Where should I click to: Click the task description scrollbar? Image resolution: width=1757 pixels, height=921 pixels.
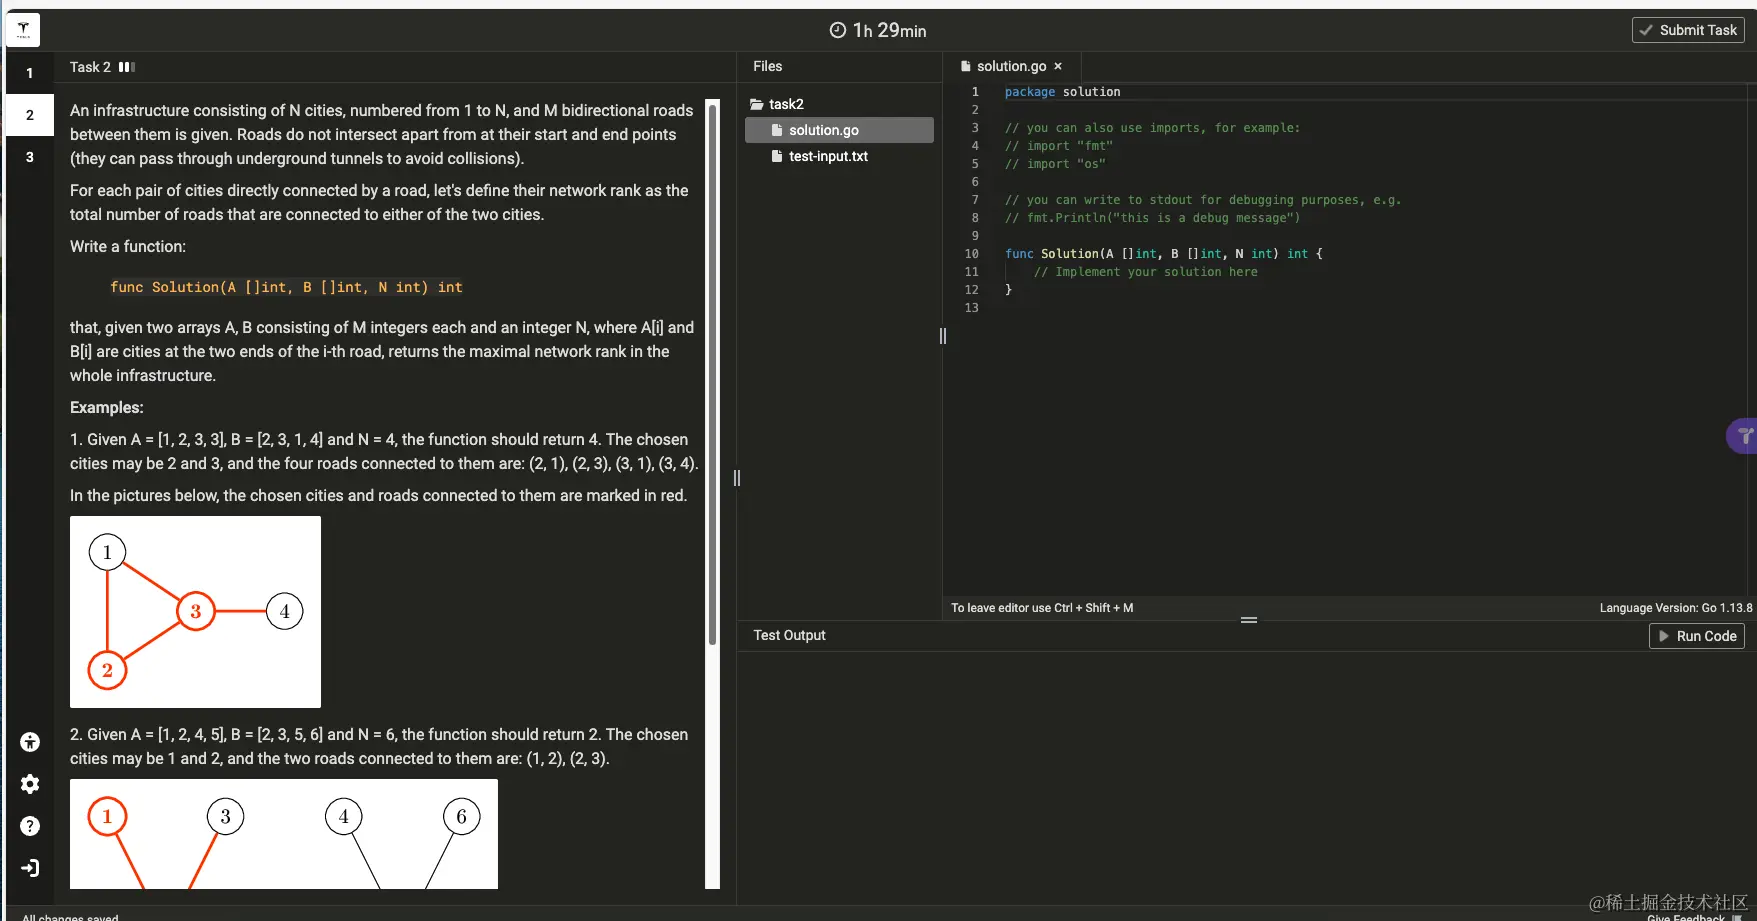(713, 374)
